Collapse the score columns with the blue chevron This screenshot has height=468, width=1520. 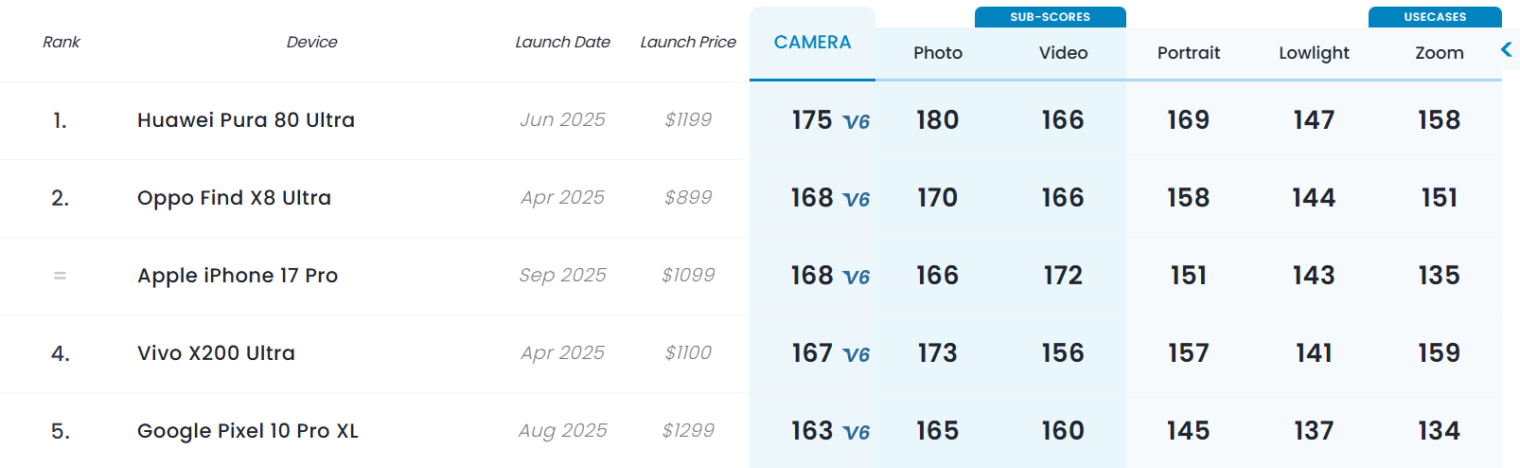(x=1506, y=49)
